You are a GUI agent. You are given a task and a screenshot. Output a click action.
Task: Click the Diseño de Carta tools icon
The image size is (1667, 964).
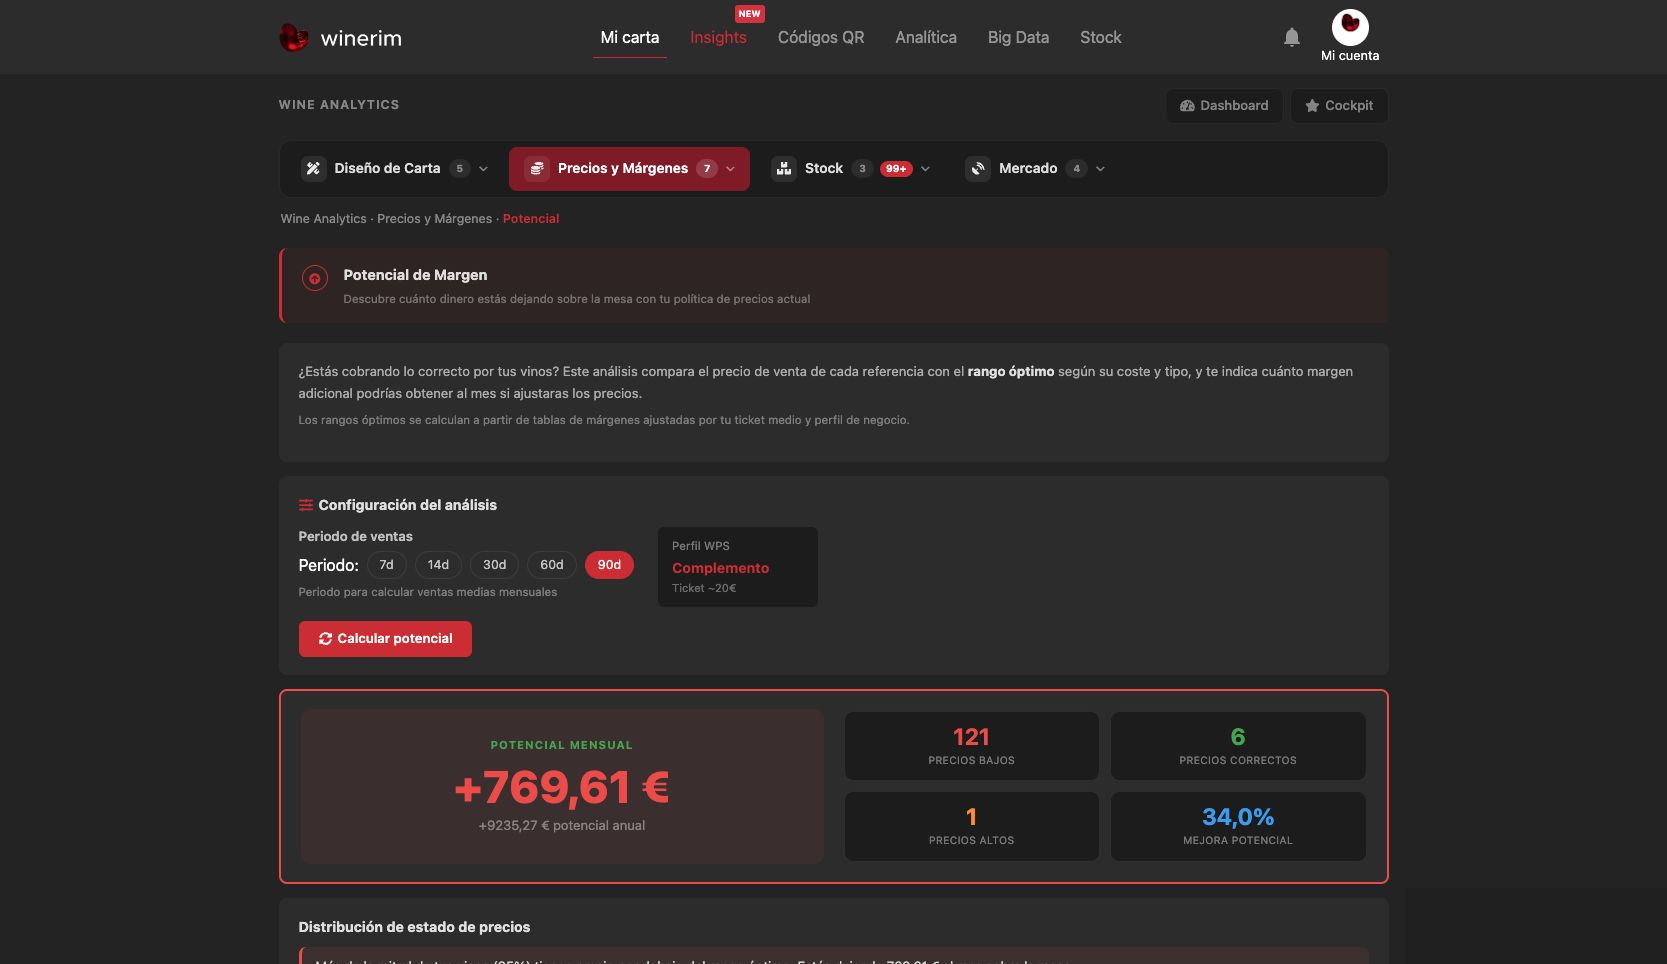click(313, 168)
